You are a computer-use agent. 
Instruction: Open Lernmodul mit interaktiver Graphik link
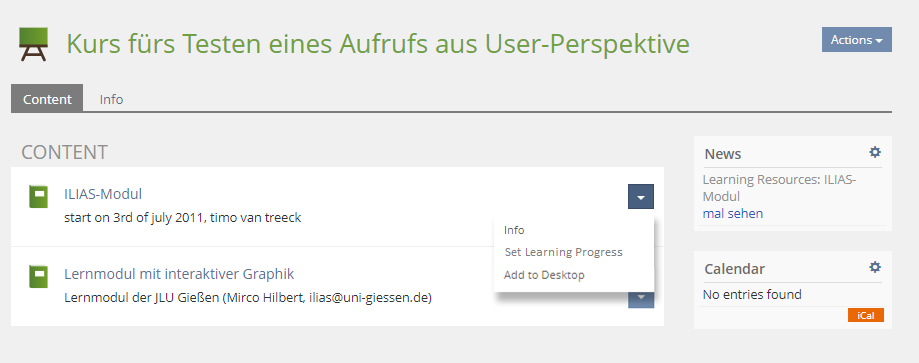pos(179,274)
